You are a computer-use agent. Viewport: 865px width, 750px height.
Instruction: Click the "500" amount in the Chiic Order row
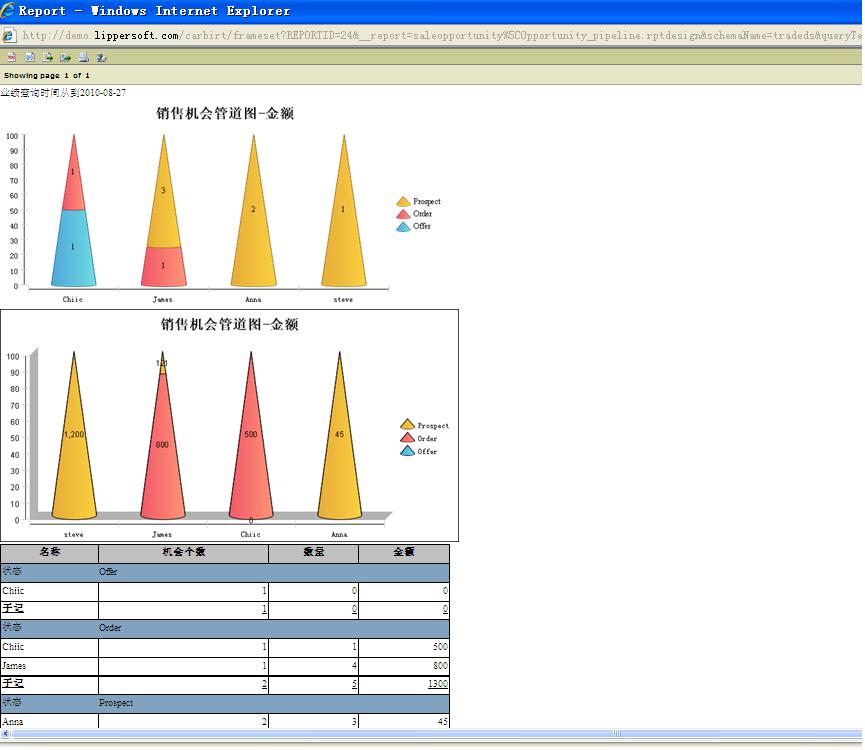pyautogui.click(x=440, y=646)
